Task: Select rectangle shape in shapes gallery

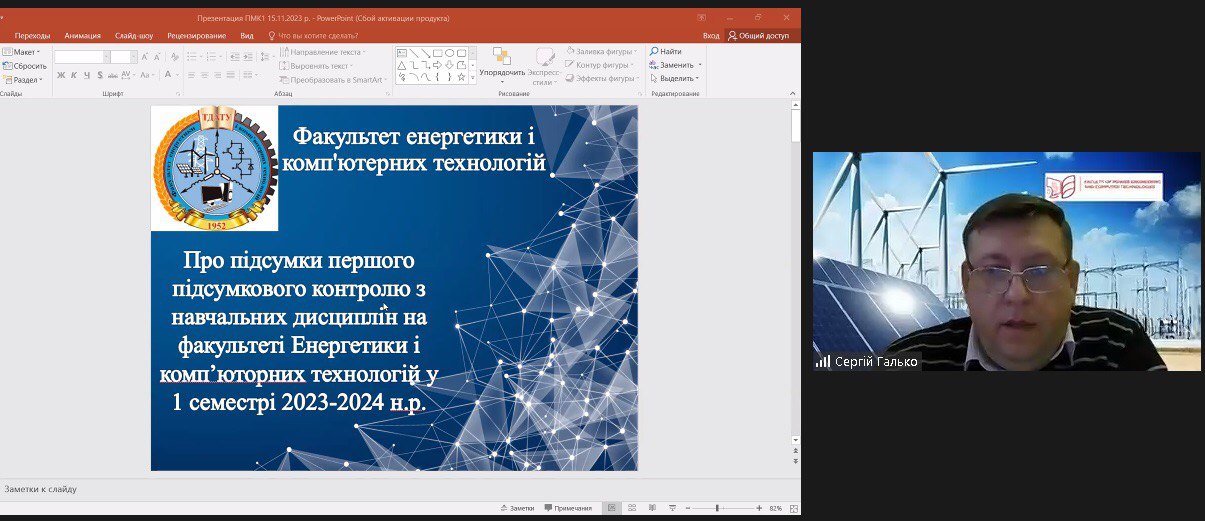Action: tap(437, 52)
